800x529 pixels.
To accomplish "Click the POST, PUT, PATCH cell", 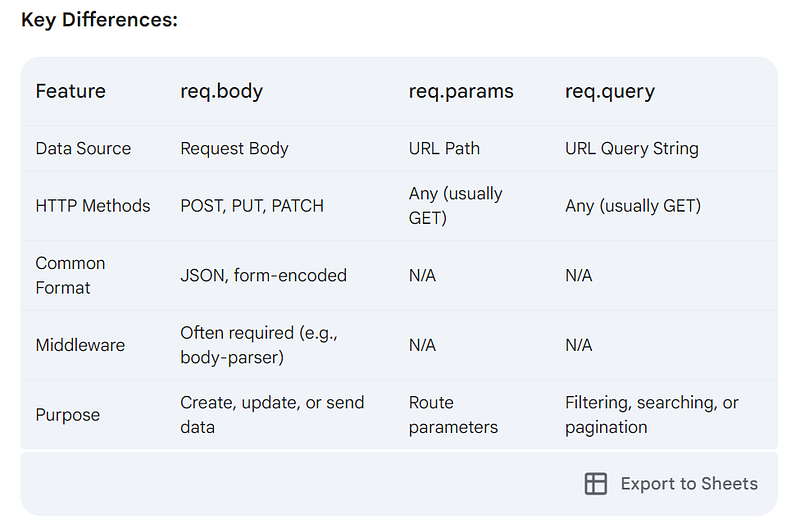I will coord(252,206).
